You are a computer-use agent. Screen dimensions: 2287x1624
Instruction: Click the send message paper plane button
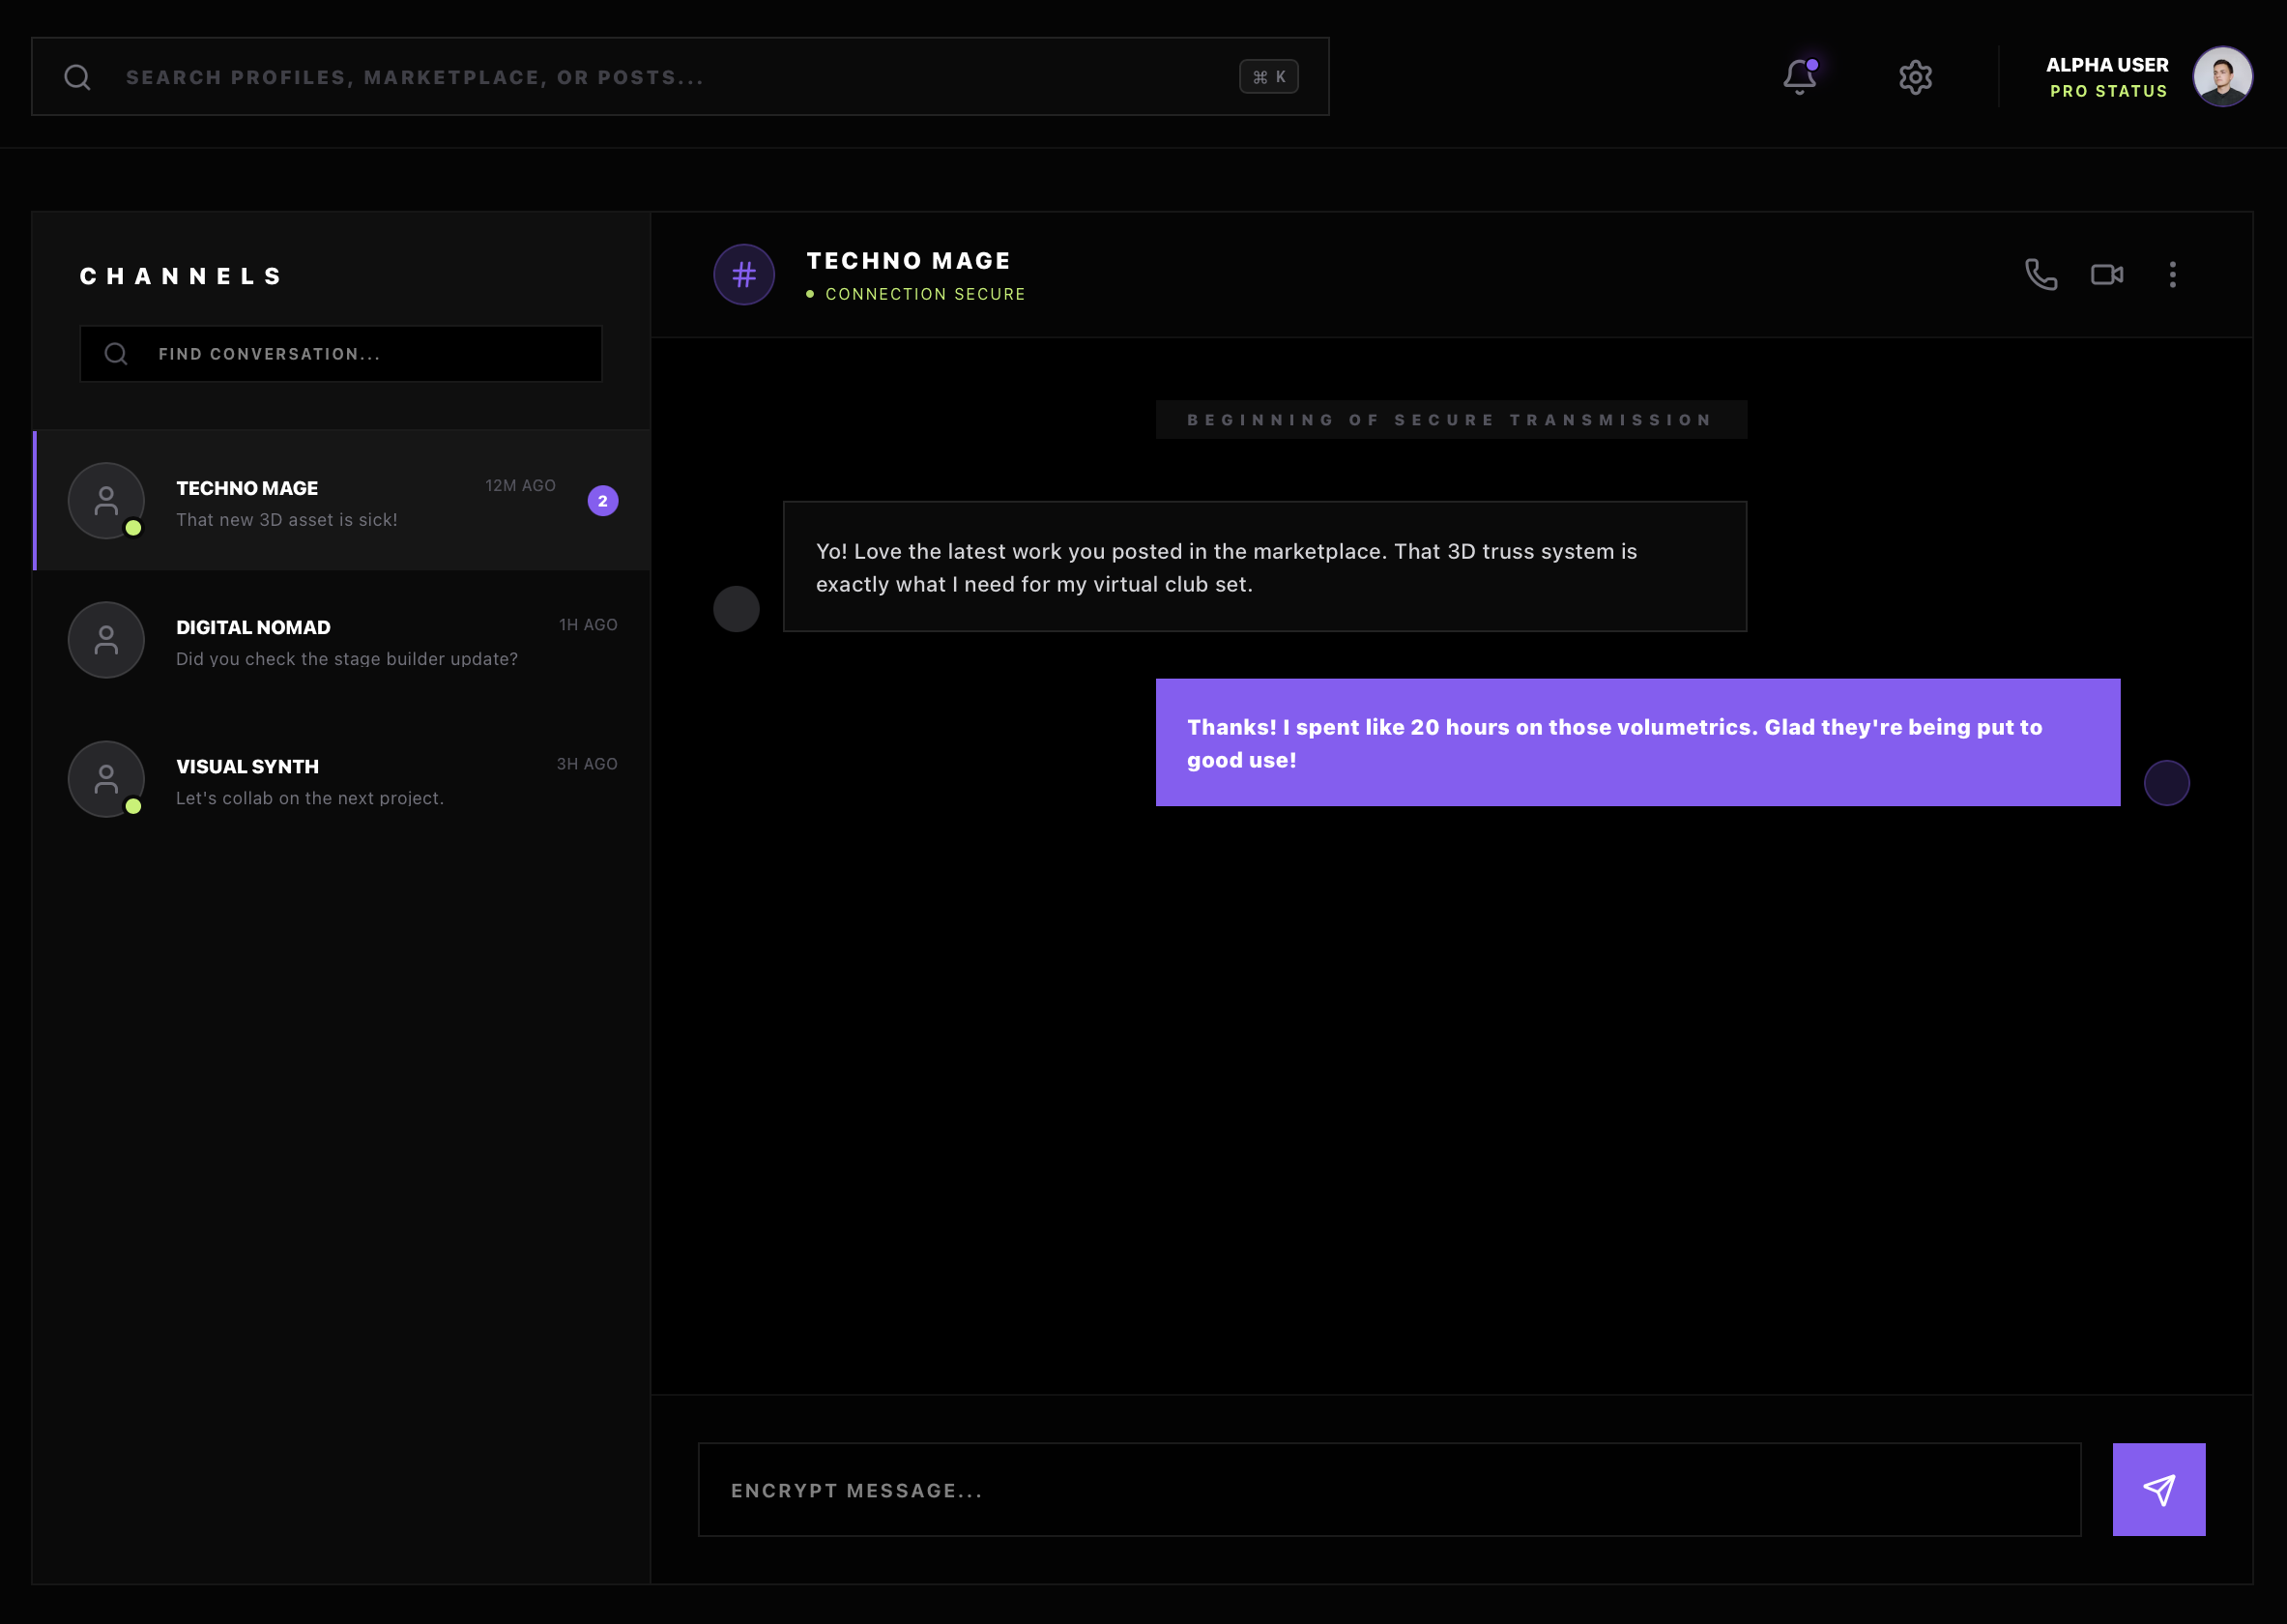click(x=2159, y=1490)
